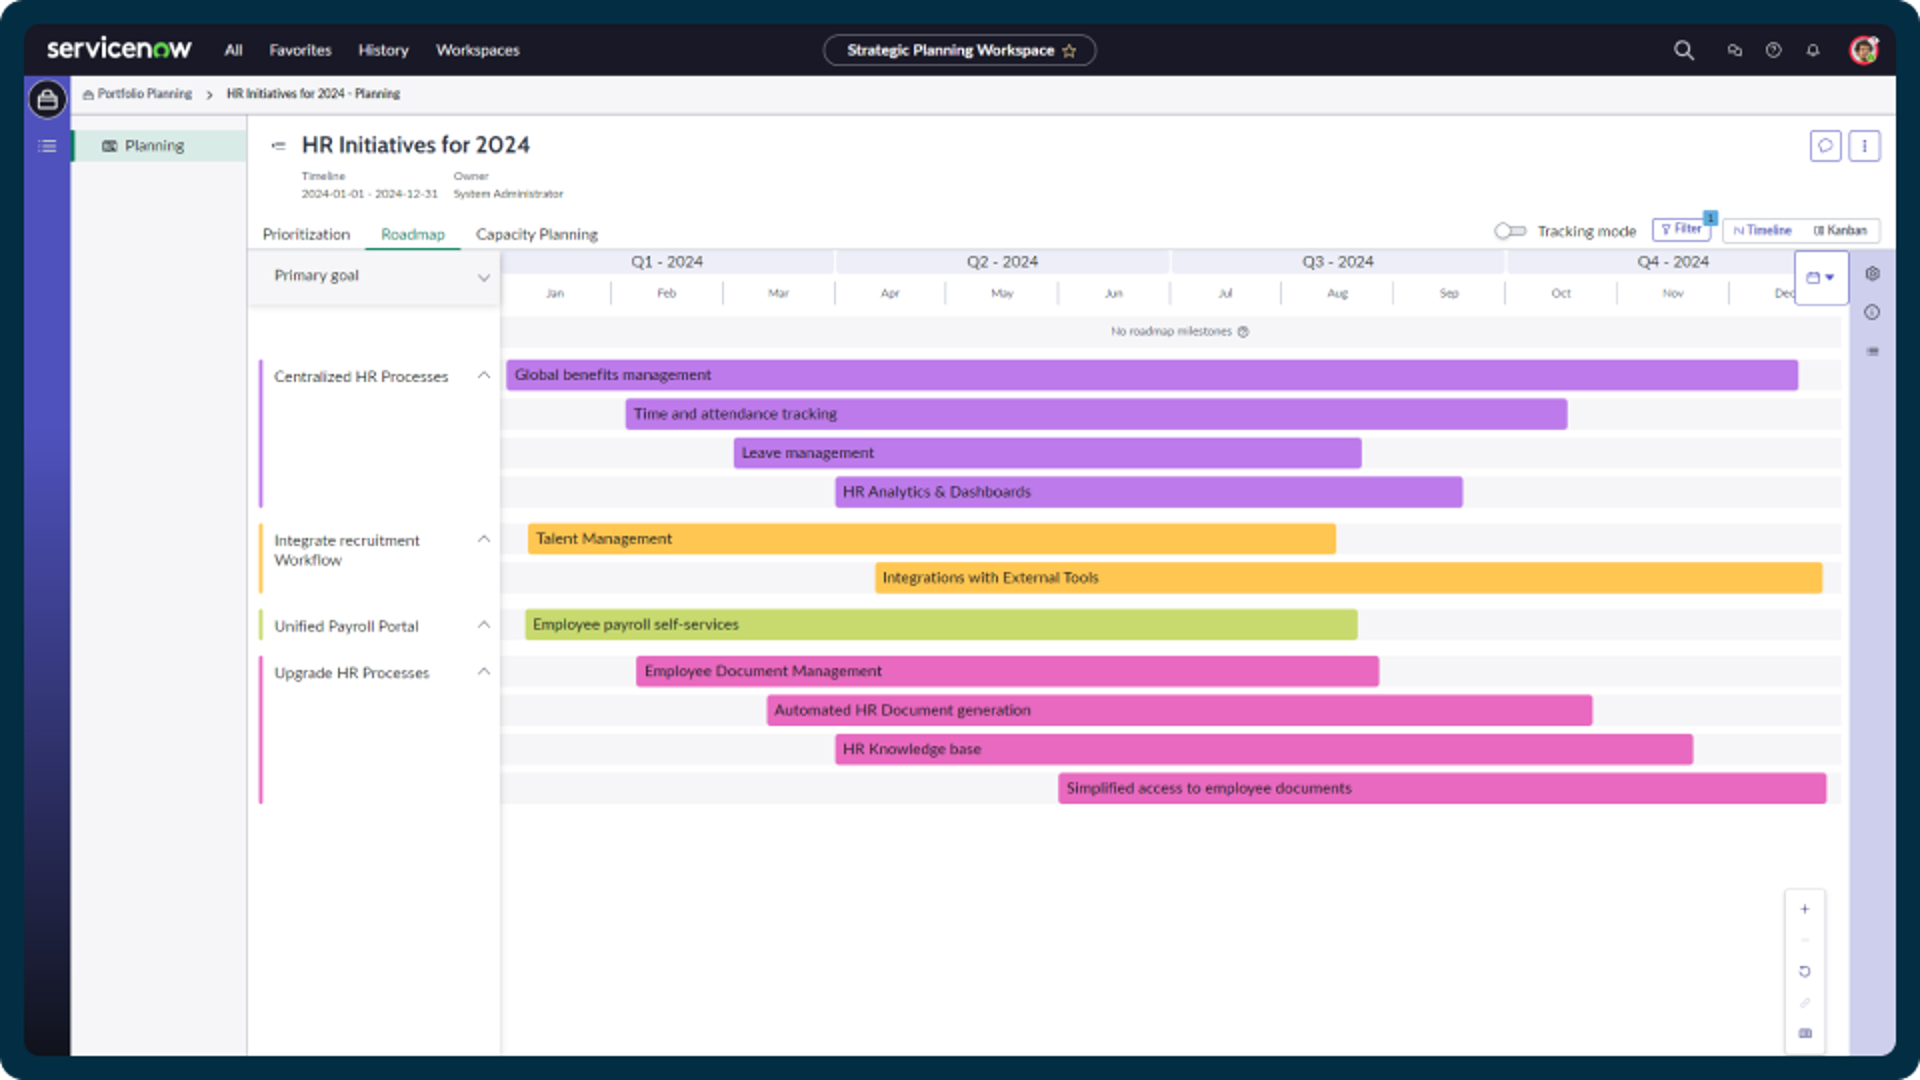Screen dimensions: 1920x1080
Task: Collapse the Centralized HR Processes group
Action: tap(485, 375)
